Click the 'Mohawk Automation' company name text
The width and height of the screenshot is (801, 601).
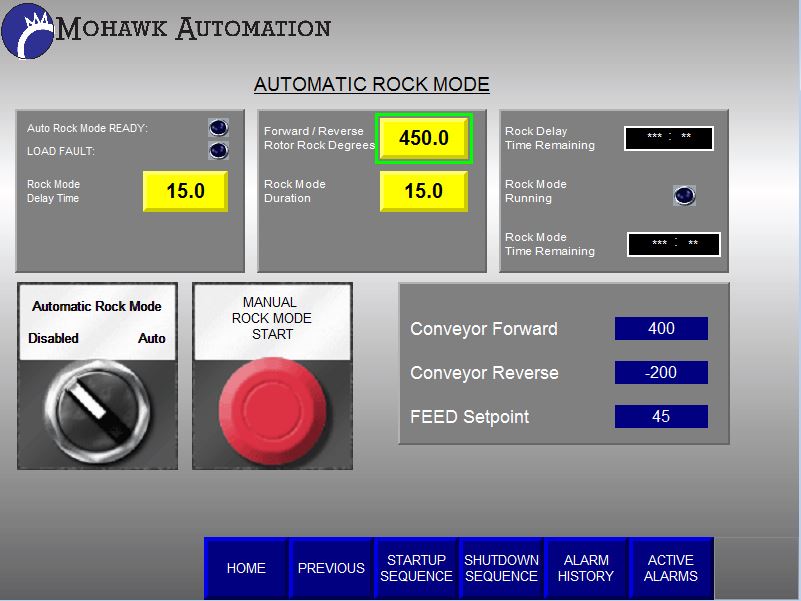point(193,28)
